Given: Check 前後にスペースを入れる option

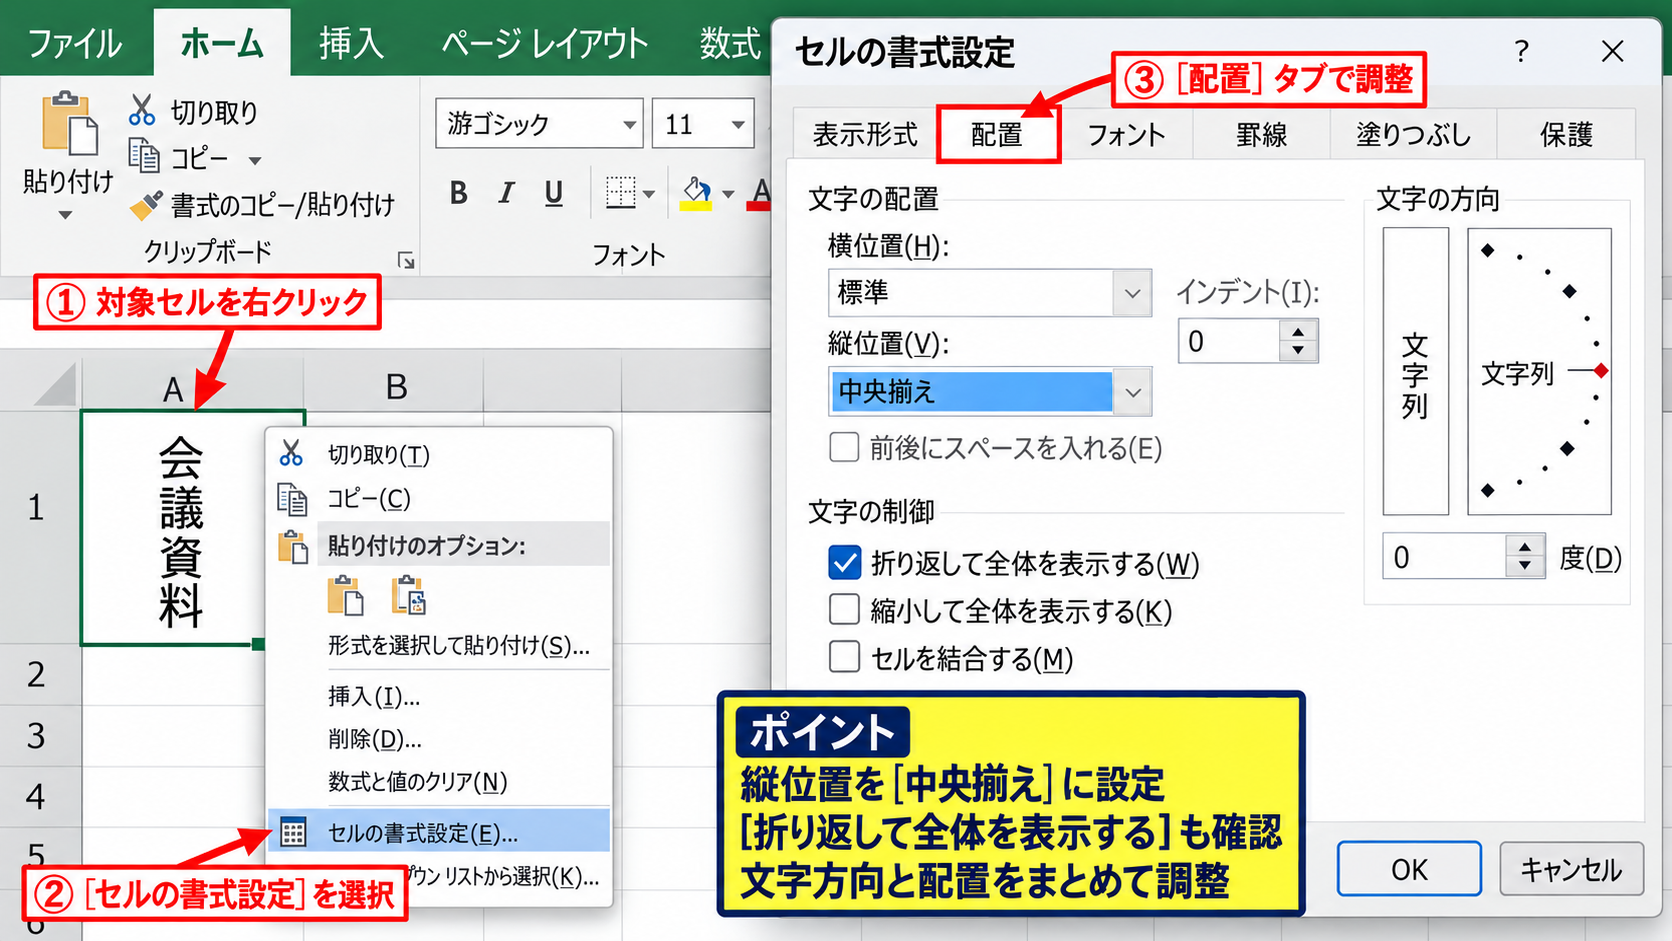Looking at the screenshot, I should pyautogui.click(x=844, y=447).
